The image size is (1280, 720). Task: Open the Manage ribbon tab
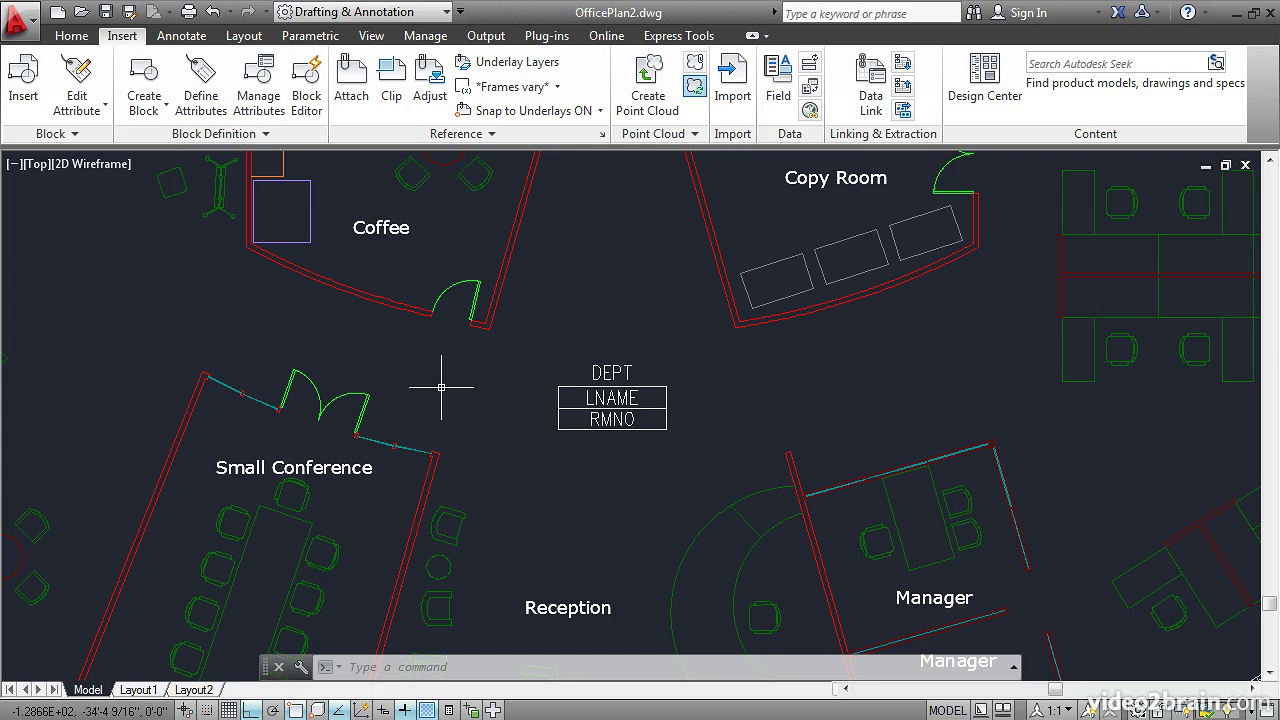(426, 36)
